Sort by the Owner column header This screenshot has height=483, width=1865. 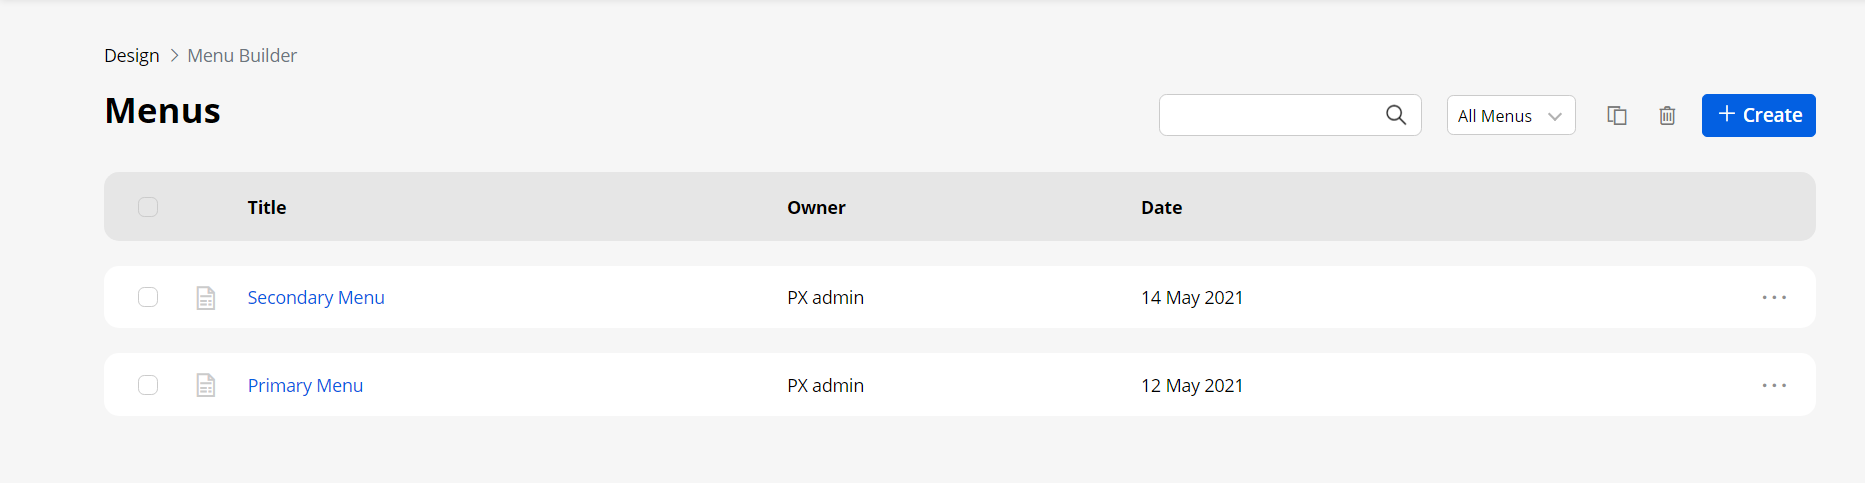pos(816,208)
